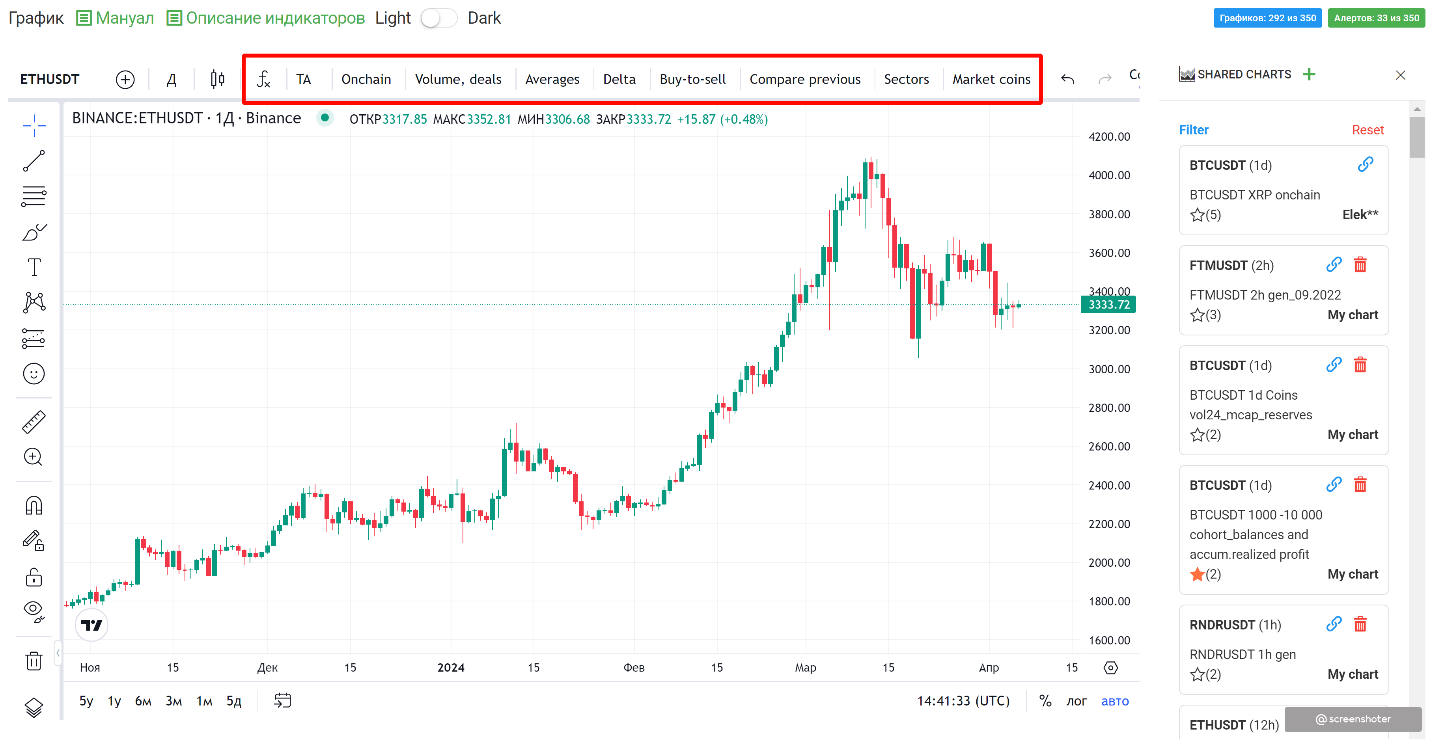This screenshot has height=739, width=1429.
Task: Open the Мануал link
Action: click(115, 18)
